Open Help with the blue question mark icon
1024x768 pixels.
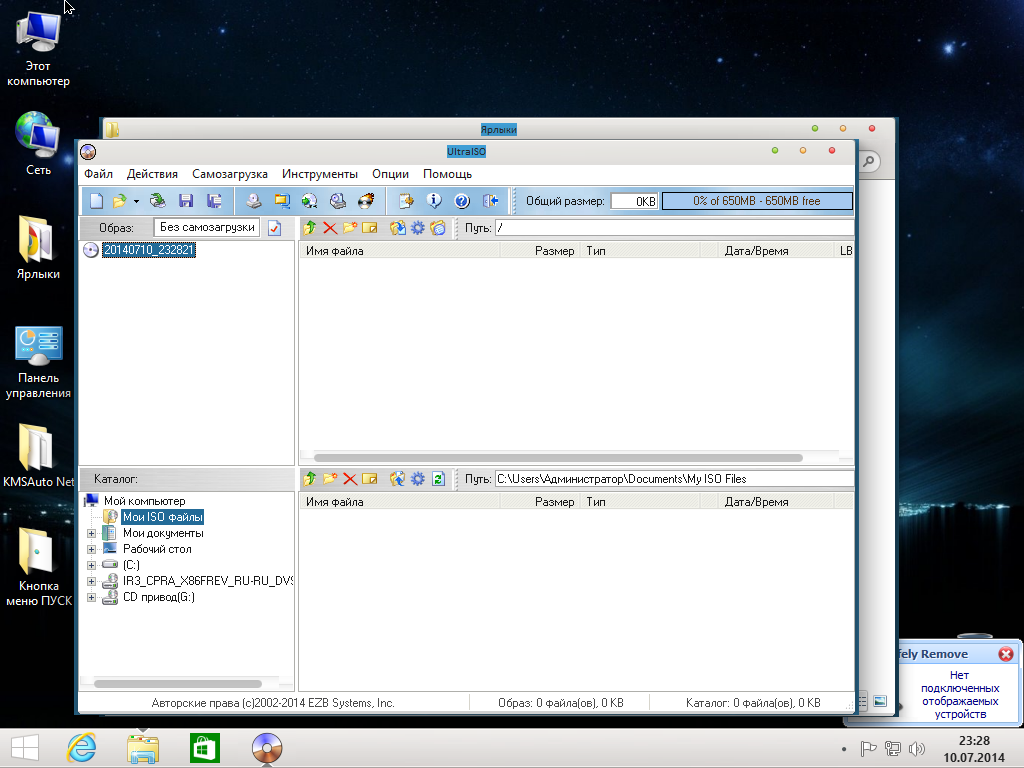(x=462, y=201)
